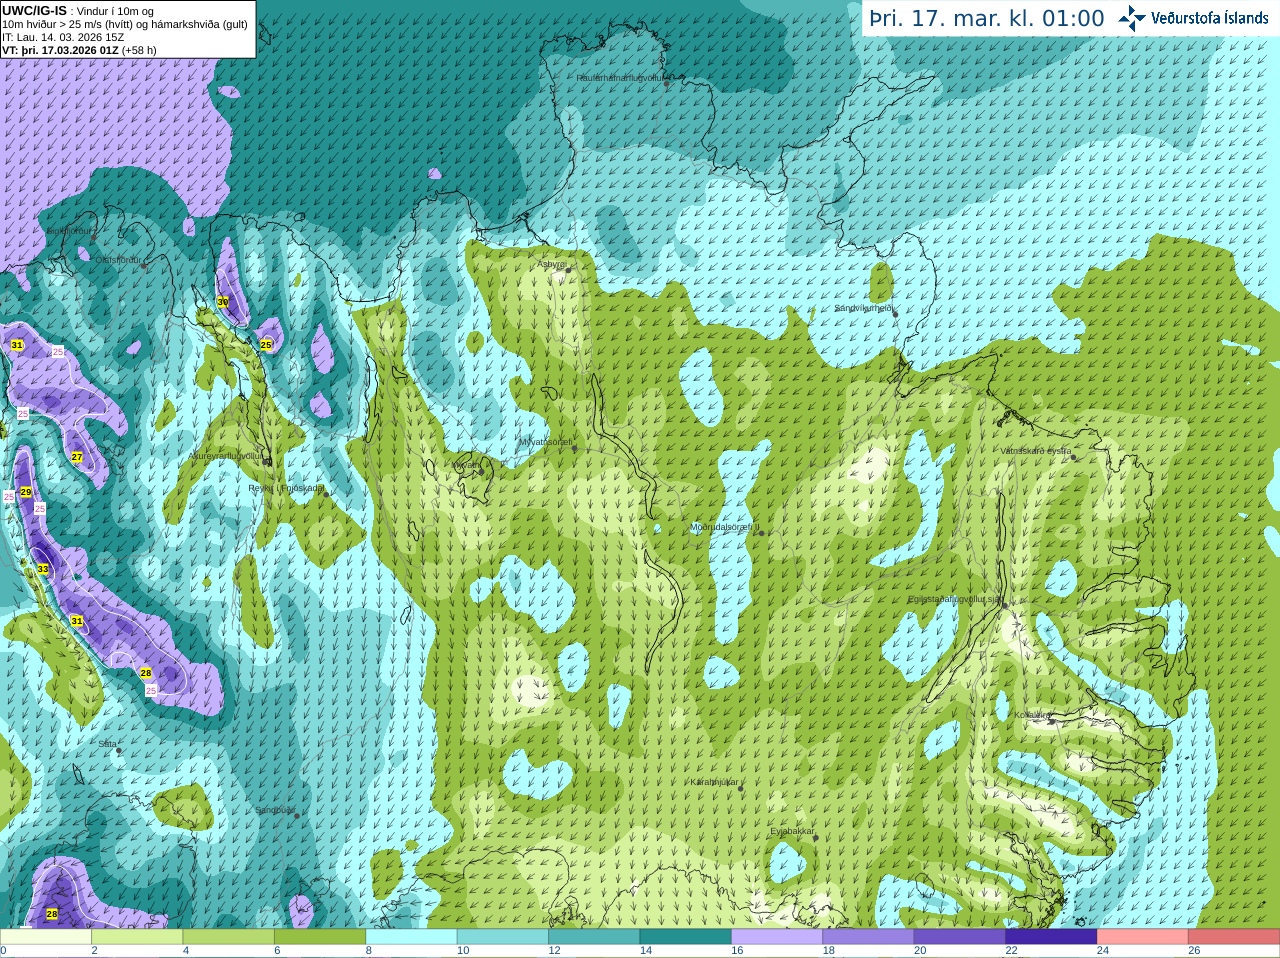Select the Sandvíkurheiði station label
The height and width of the screenshot is (958, 1280).
click(863, 308)
